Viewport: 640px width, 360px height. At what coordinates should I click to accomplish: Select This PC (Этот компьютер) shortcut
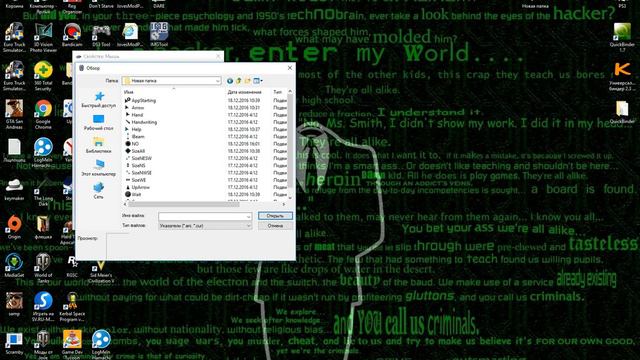pos(98,168)
